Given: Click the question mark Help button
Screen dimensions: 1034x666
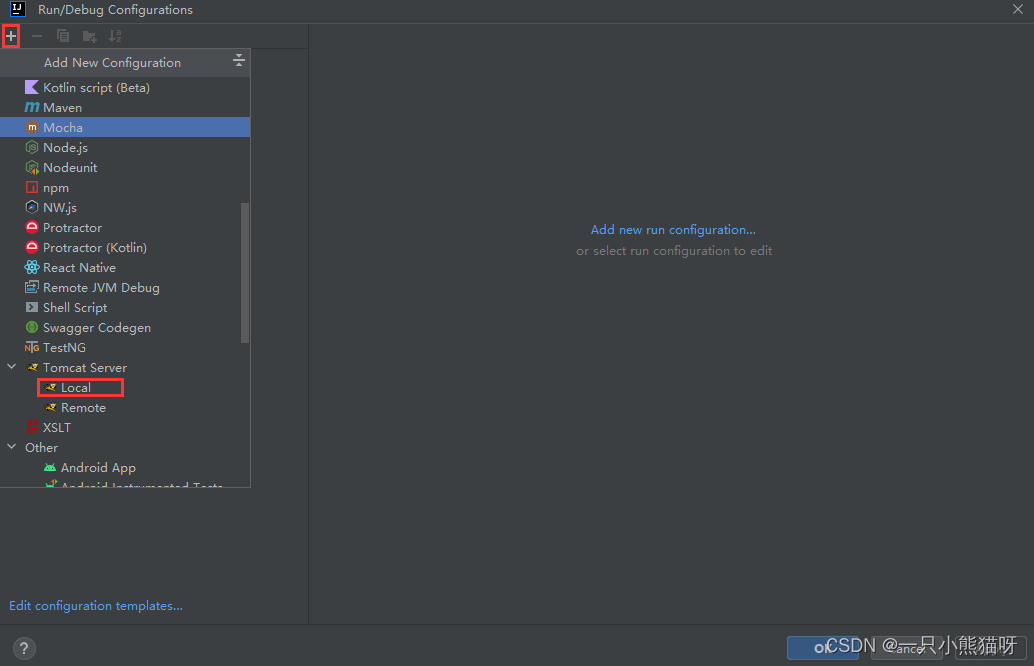Looking at the screenshot, I should pyautogui.click(x=24, y=648).
